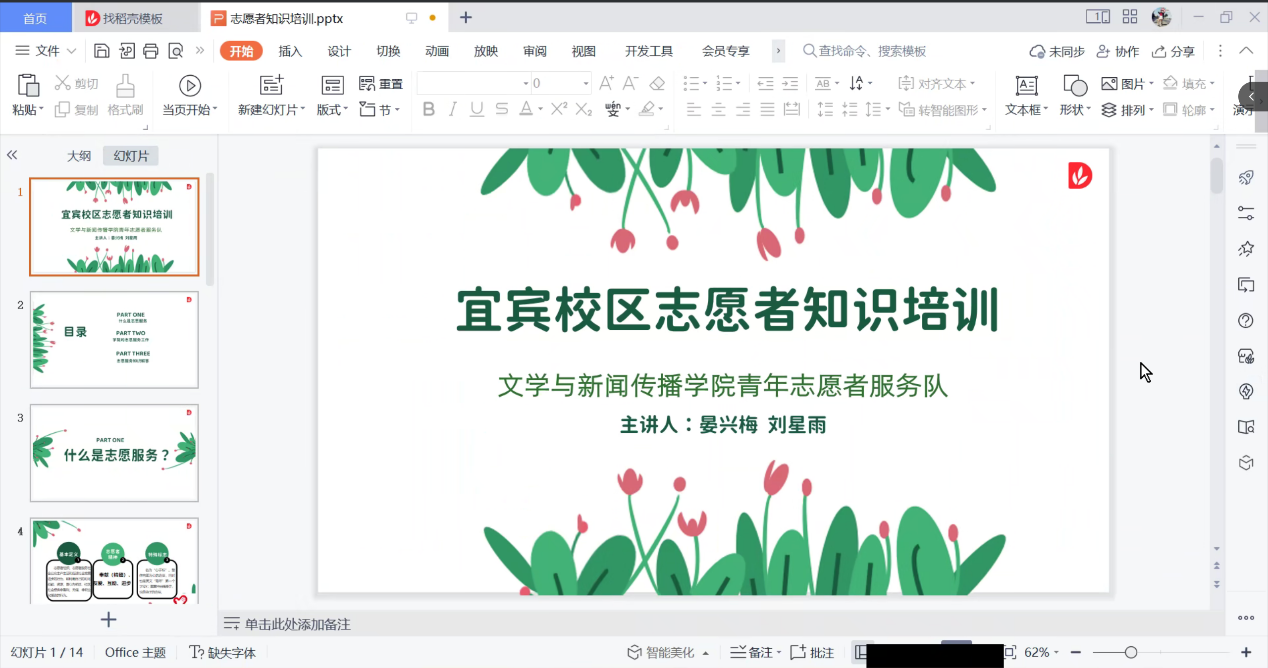Open the Insert ribbon tab
This screenshot has height=668, width=1268.
pos(290,51)
